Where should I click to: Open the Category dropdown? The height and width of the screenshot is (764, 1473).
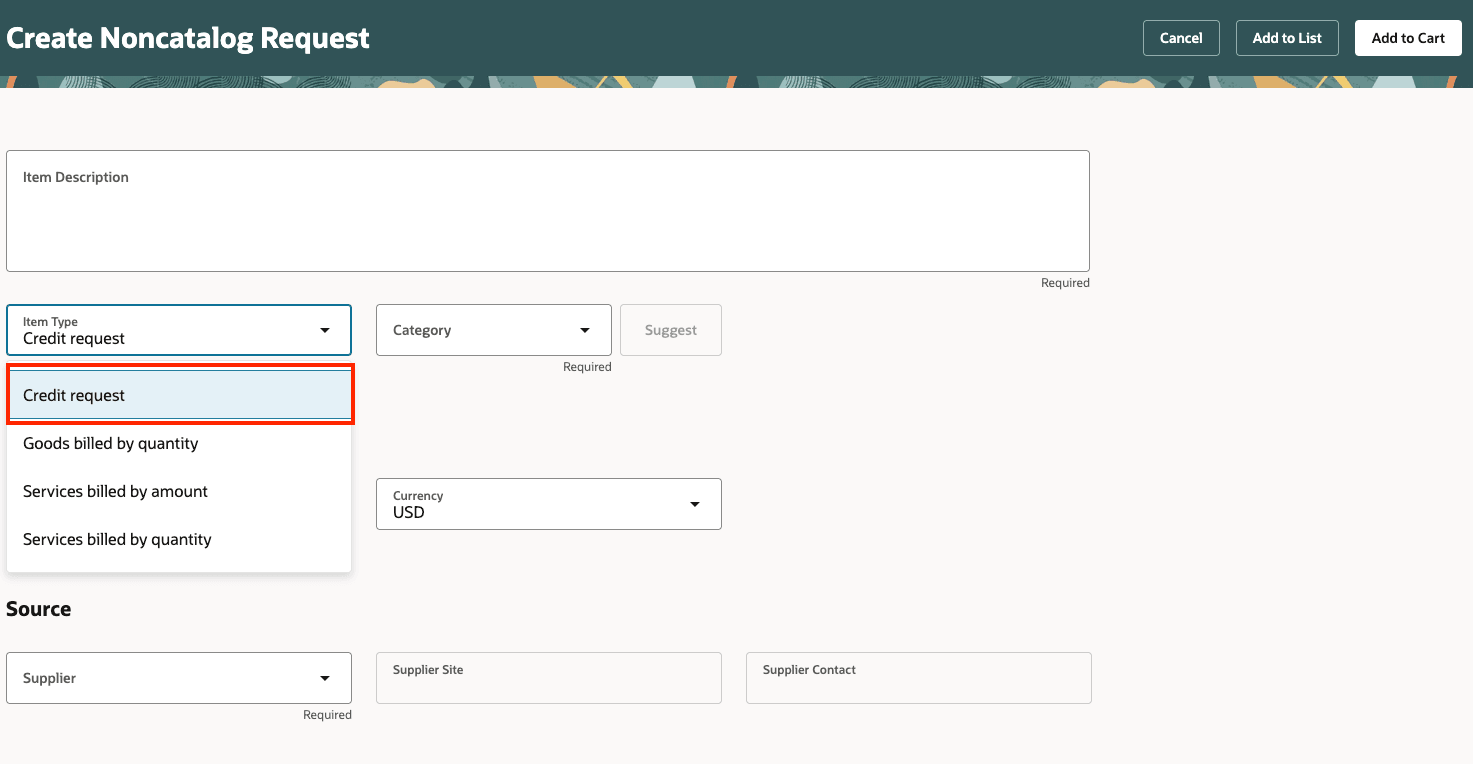(x=493, y=329)
